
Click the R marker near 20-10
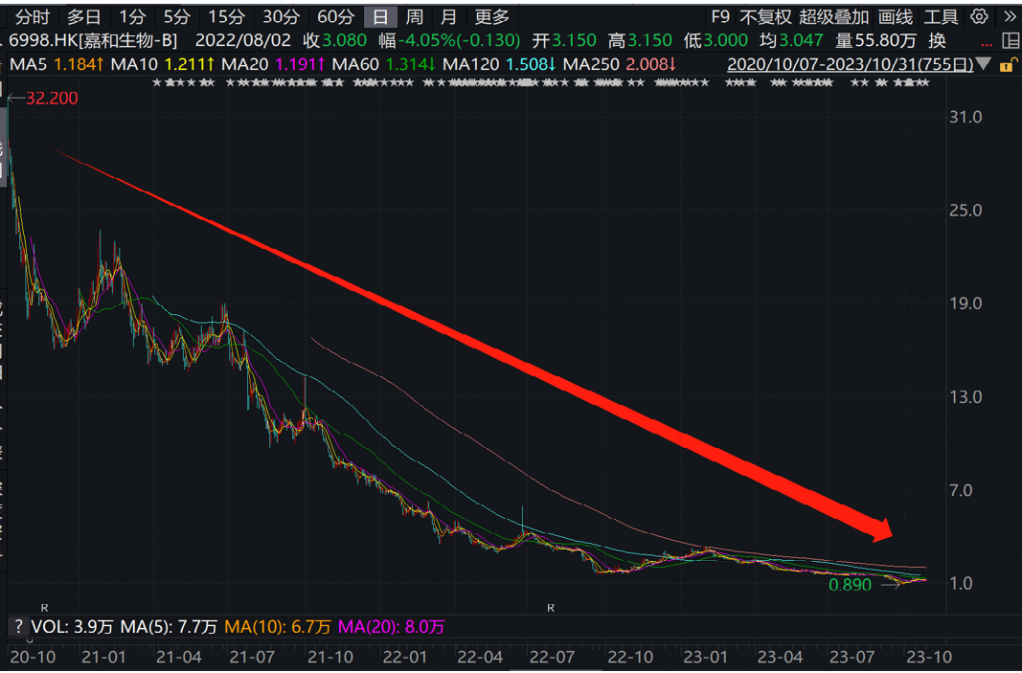click(44, 608)
